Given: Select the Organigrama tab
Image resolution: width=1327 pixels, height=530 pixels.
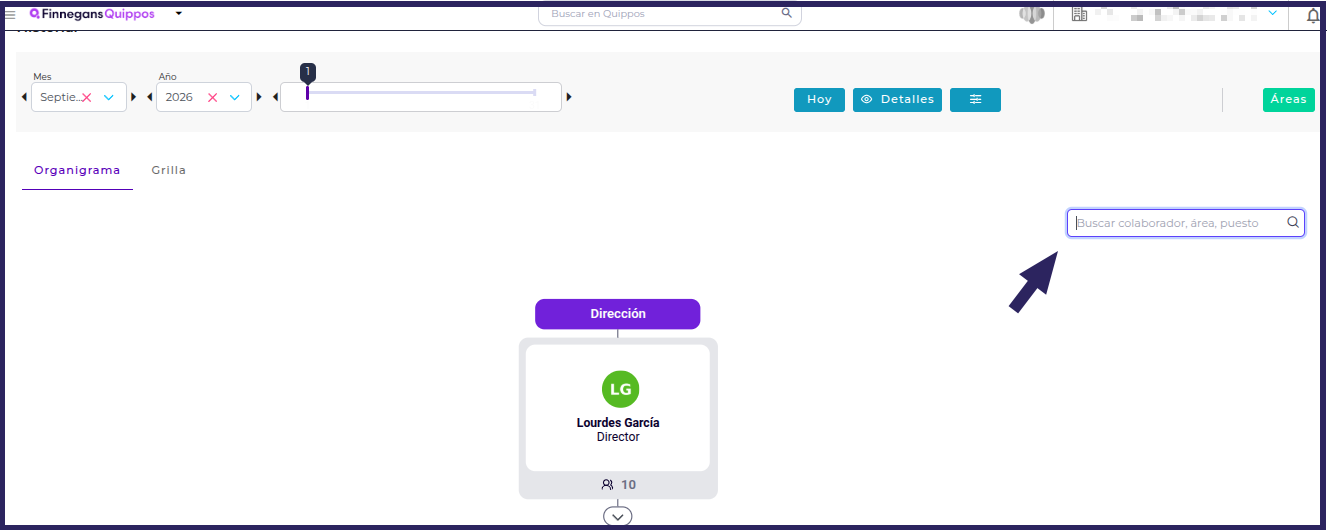Looking at the screenshot, I should click(77, 170).
